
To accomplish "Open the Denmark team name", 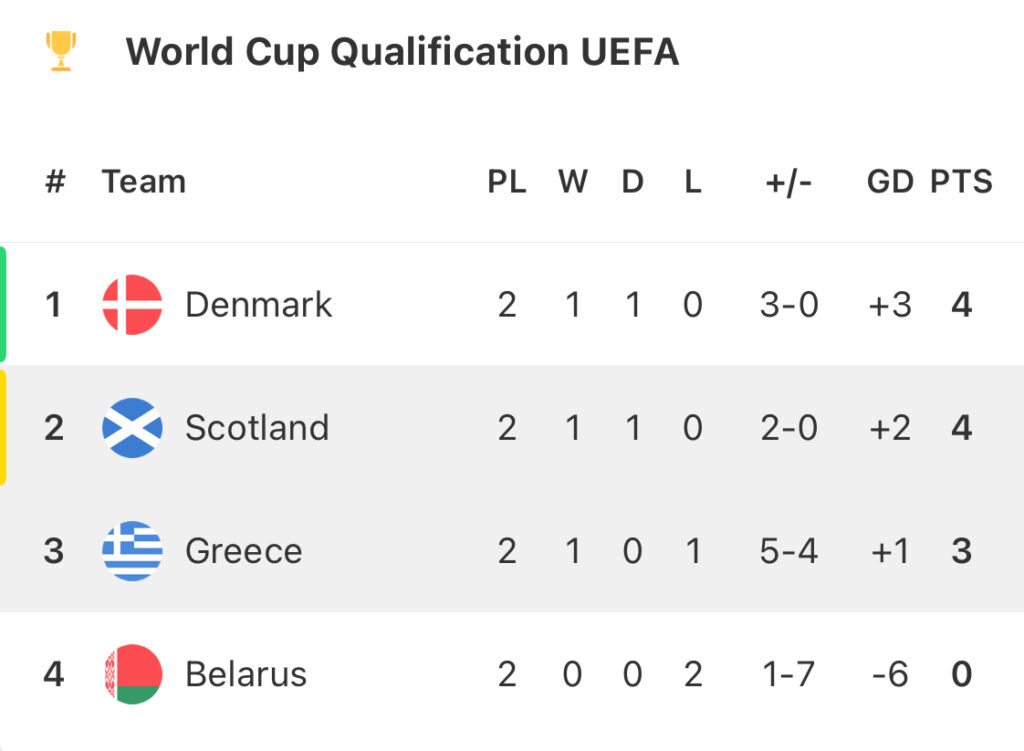I will [258, 304].
